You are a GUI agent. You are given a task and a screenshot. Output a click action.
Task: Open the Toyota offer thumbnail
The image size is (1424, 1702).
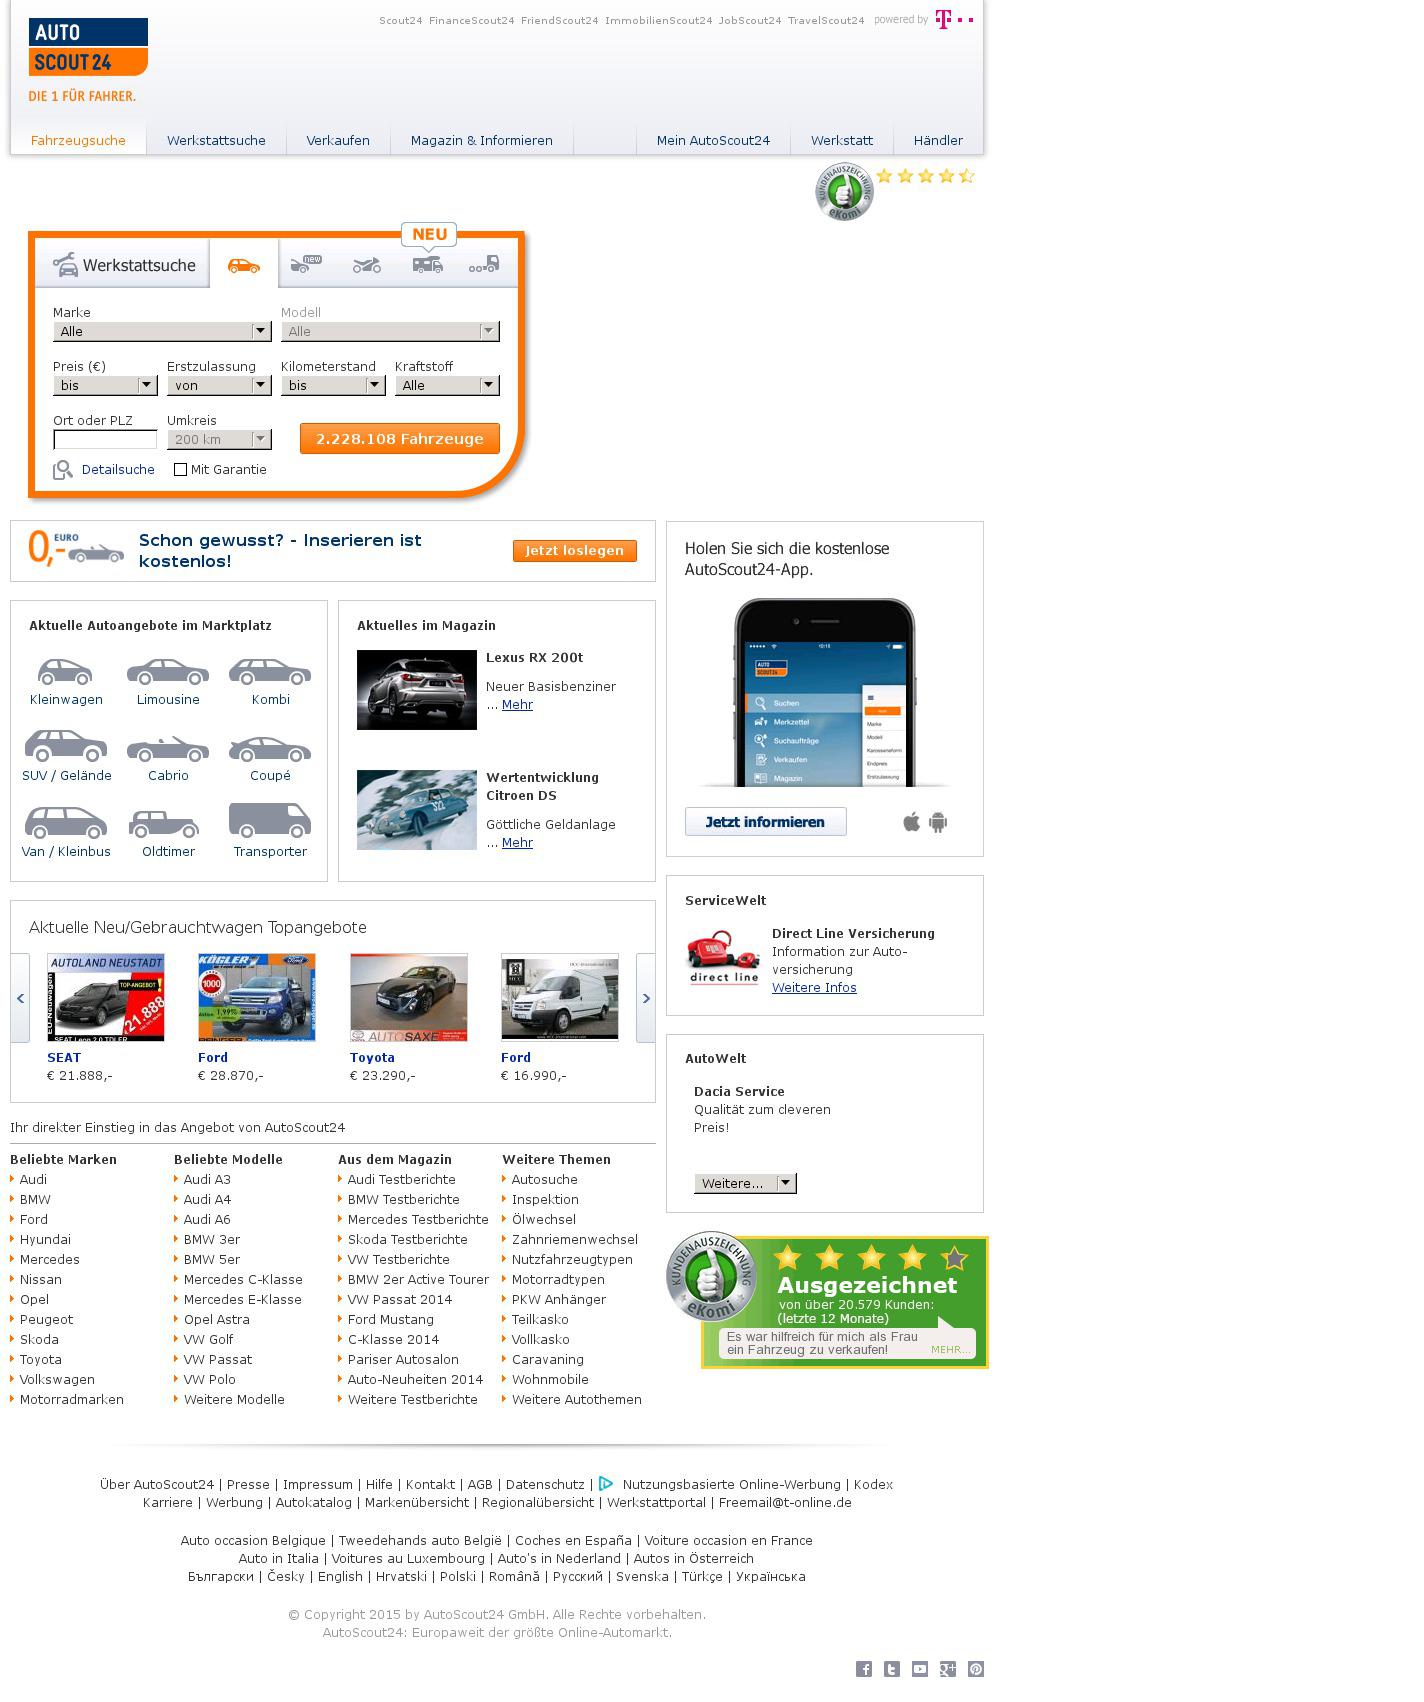pos(409,997)
